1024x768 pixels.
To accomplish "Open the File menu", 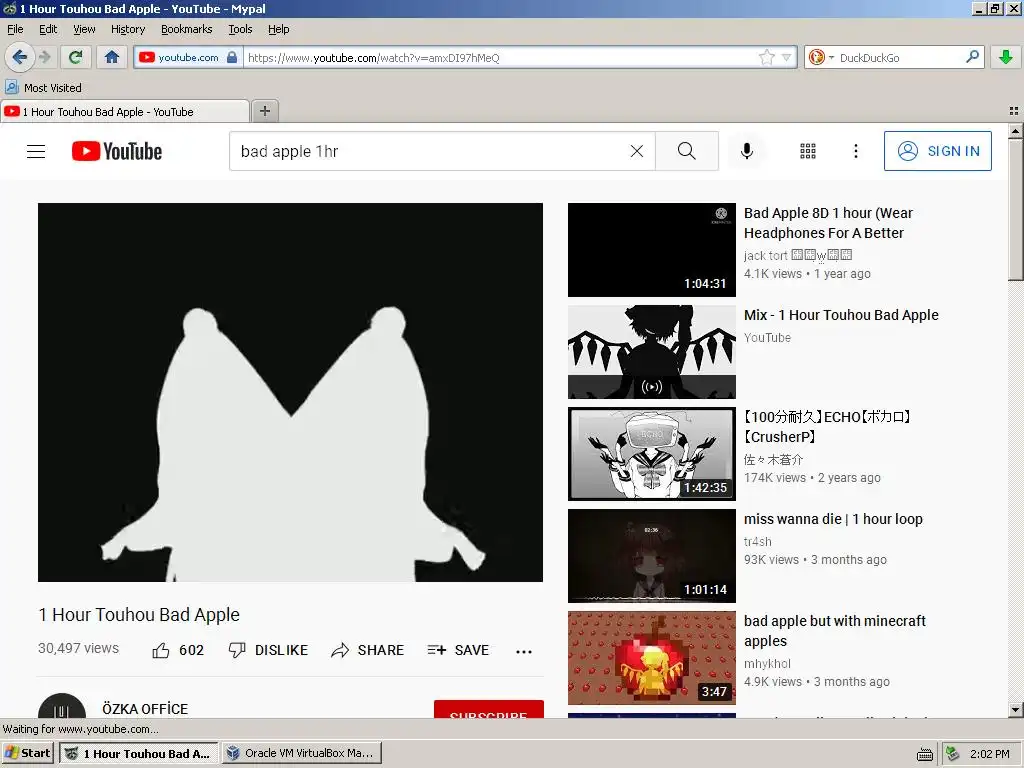I will (x=15, y=29).
